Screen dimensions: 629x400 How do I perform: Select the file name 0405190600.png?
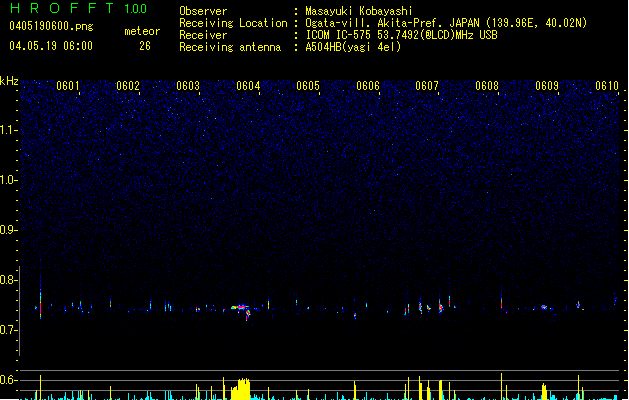pos(51,26)
